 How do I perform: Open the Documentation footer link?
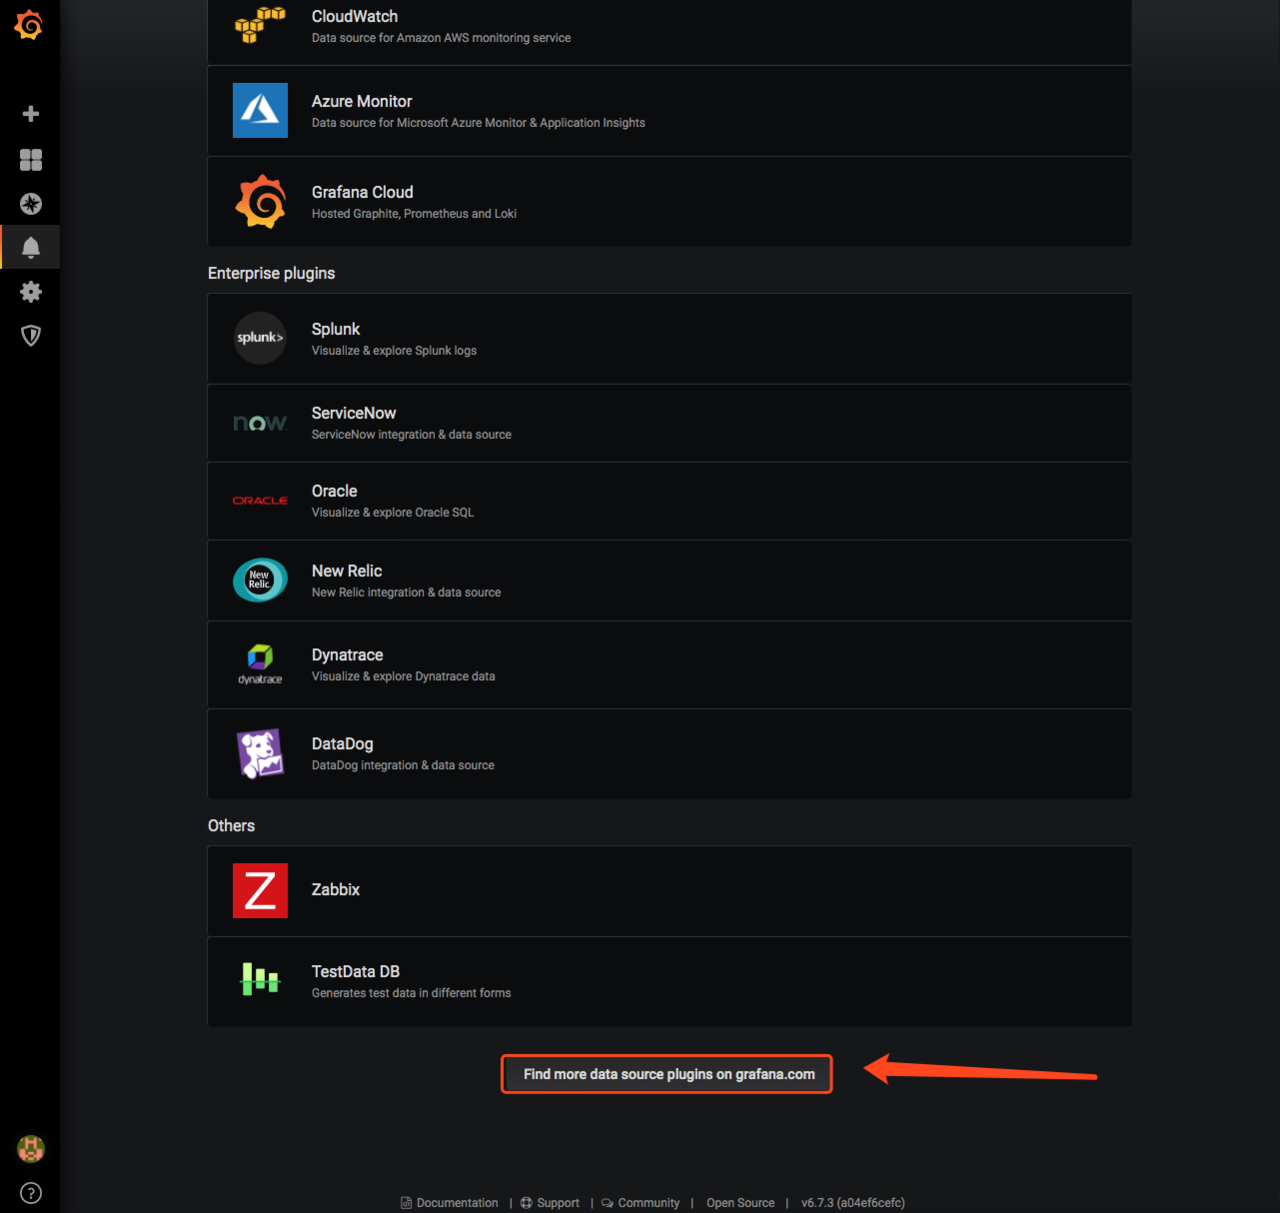[449, 1203]
